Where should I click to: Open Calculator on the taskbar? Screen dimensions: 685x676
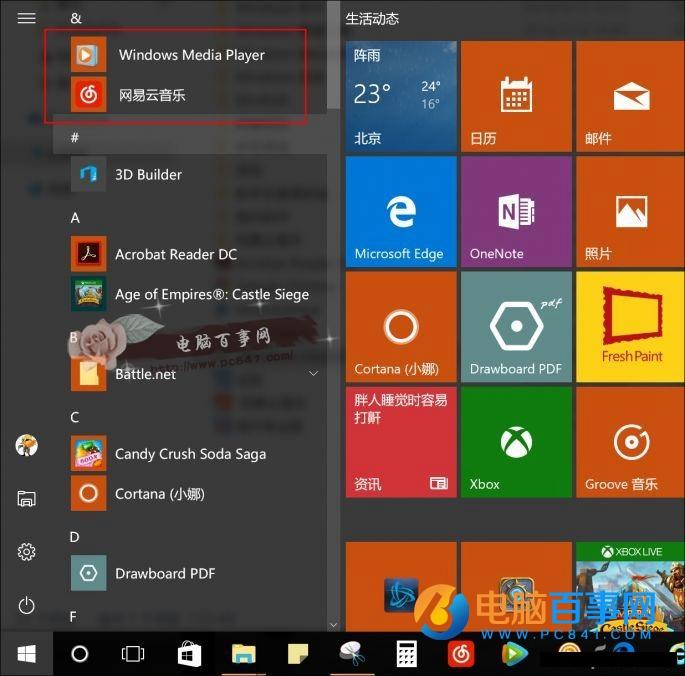click(x=406, y=654)
